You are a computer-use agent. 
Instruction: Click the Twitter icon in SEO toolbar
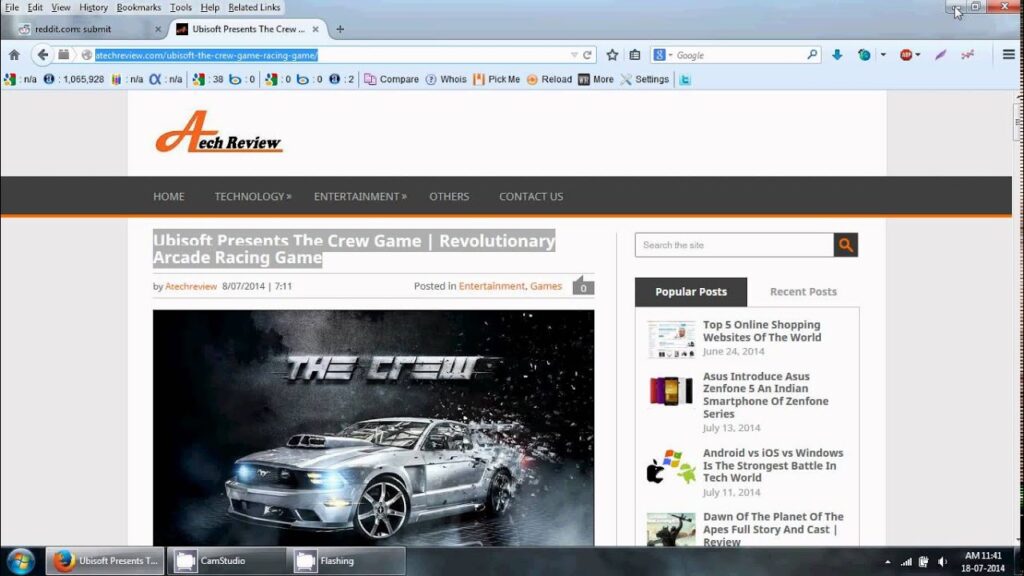click(684, 80)
